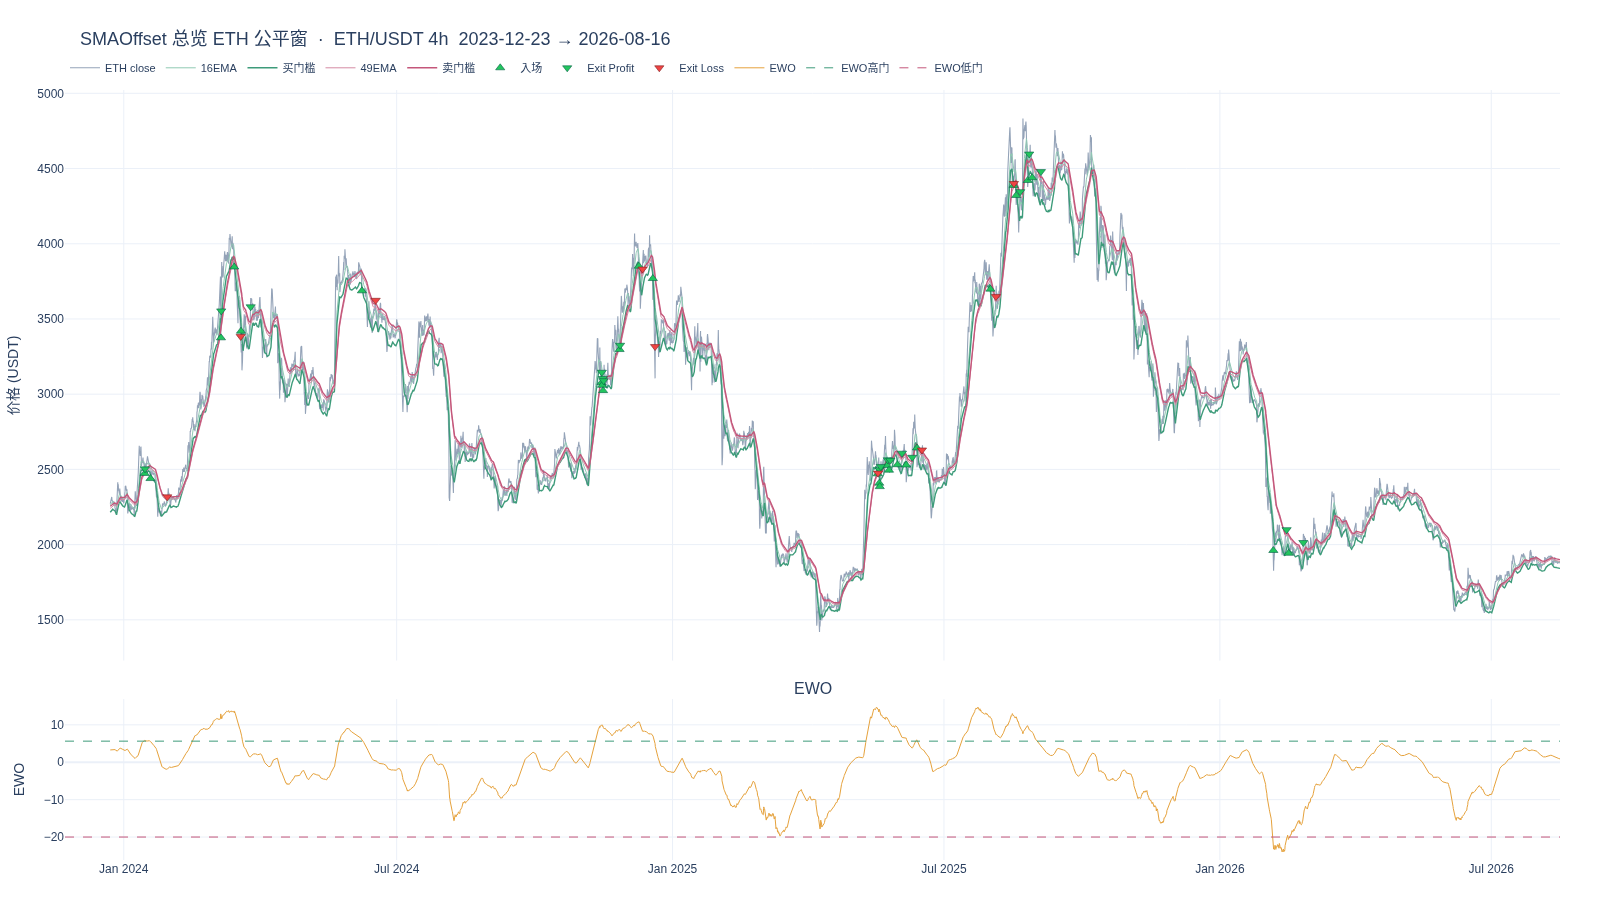Screen dimensions: 1600x900
Task: Click the "Jul 2025" date axis label
Action: (944, 869)
